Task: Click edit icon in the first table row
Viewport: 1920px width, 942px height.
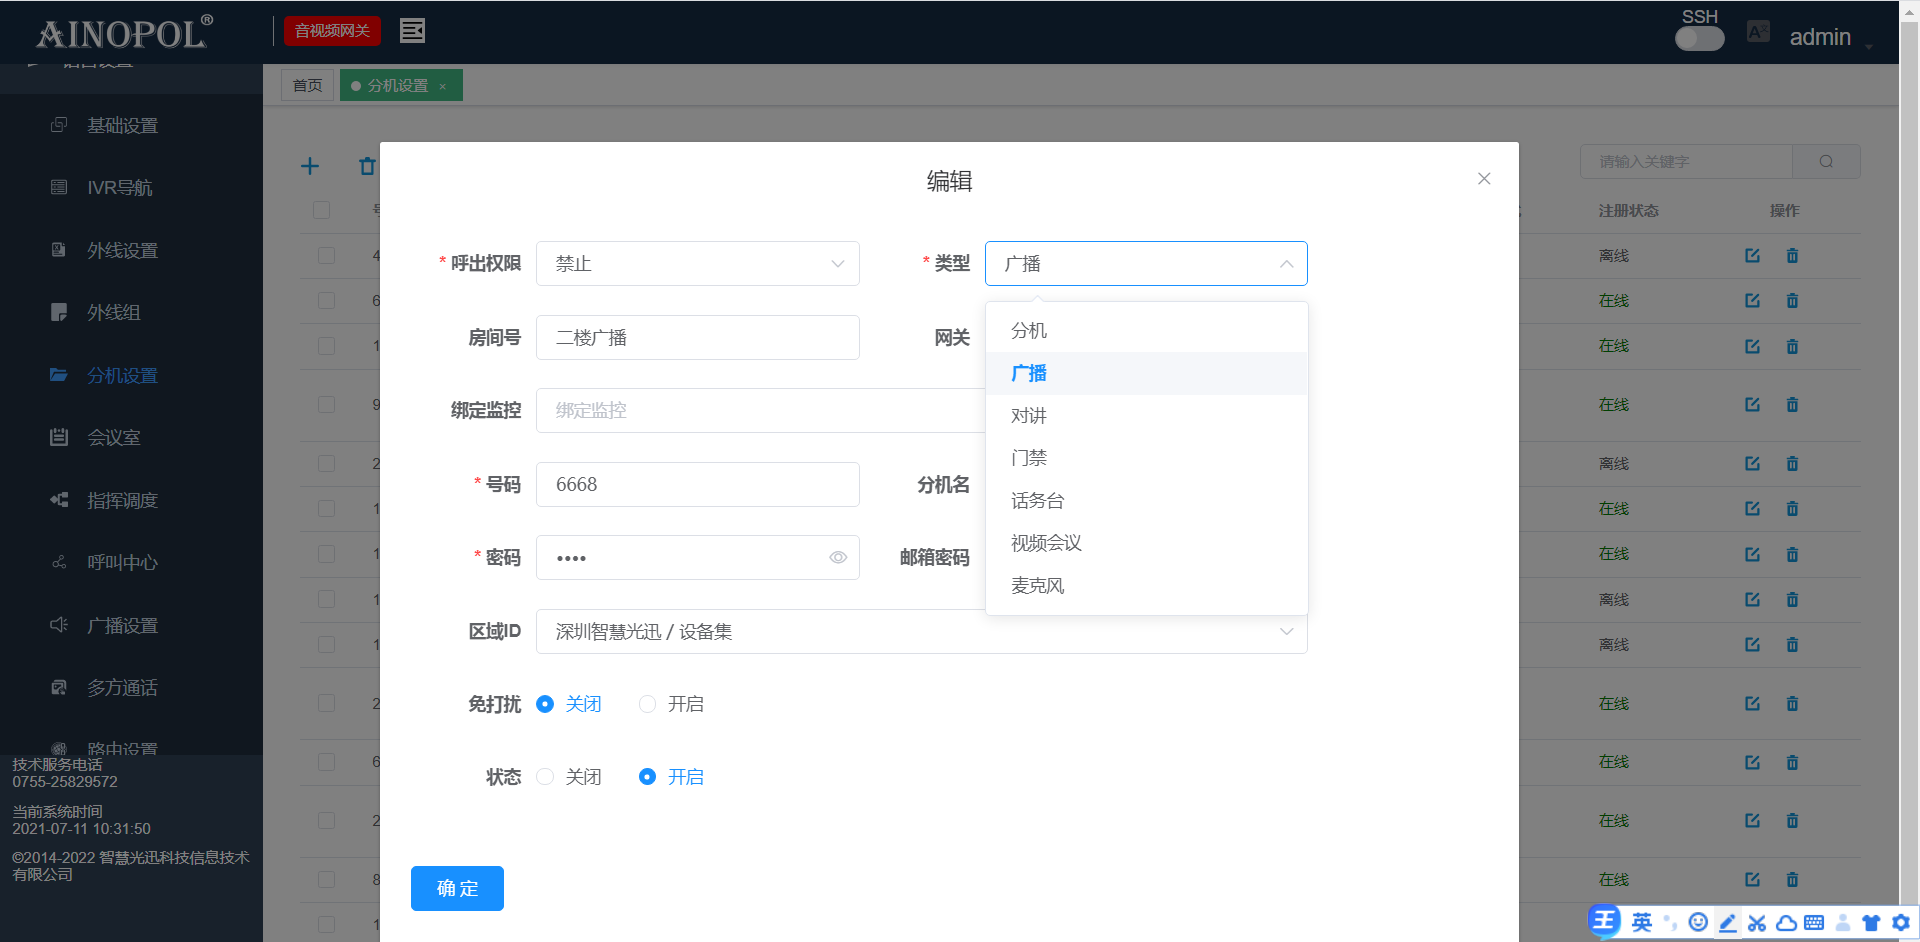Action: pos(1752,256)
